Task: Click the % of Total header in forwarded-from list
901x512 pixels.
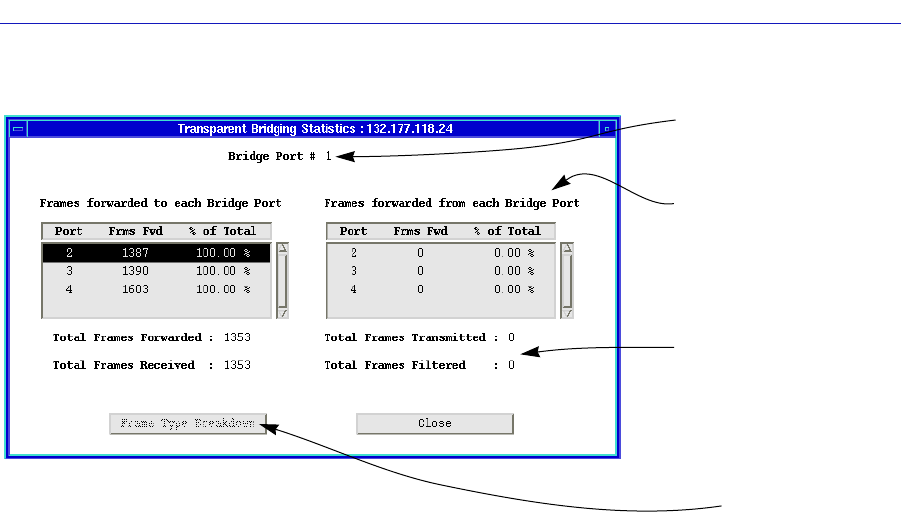Action: pos(506,231)
